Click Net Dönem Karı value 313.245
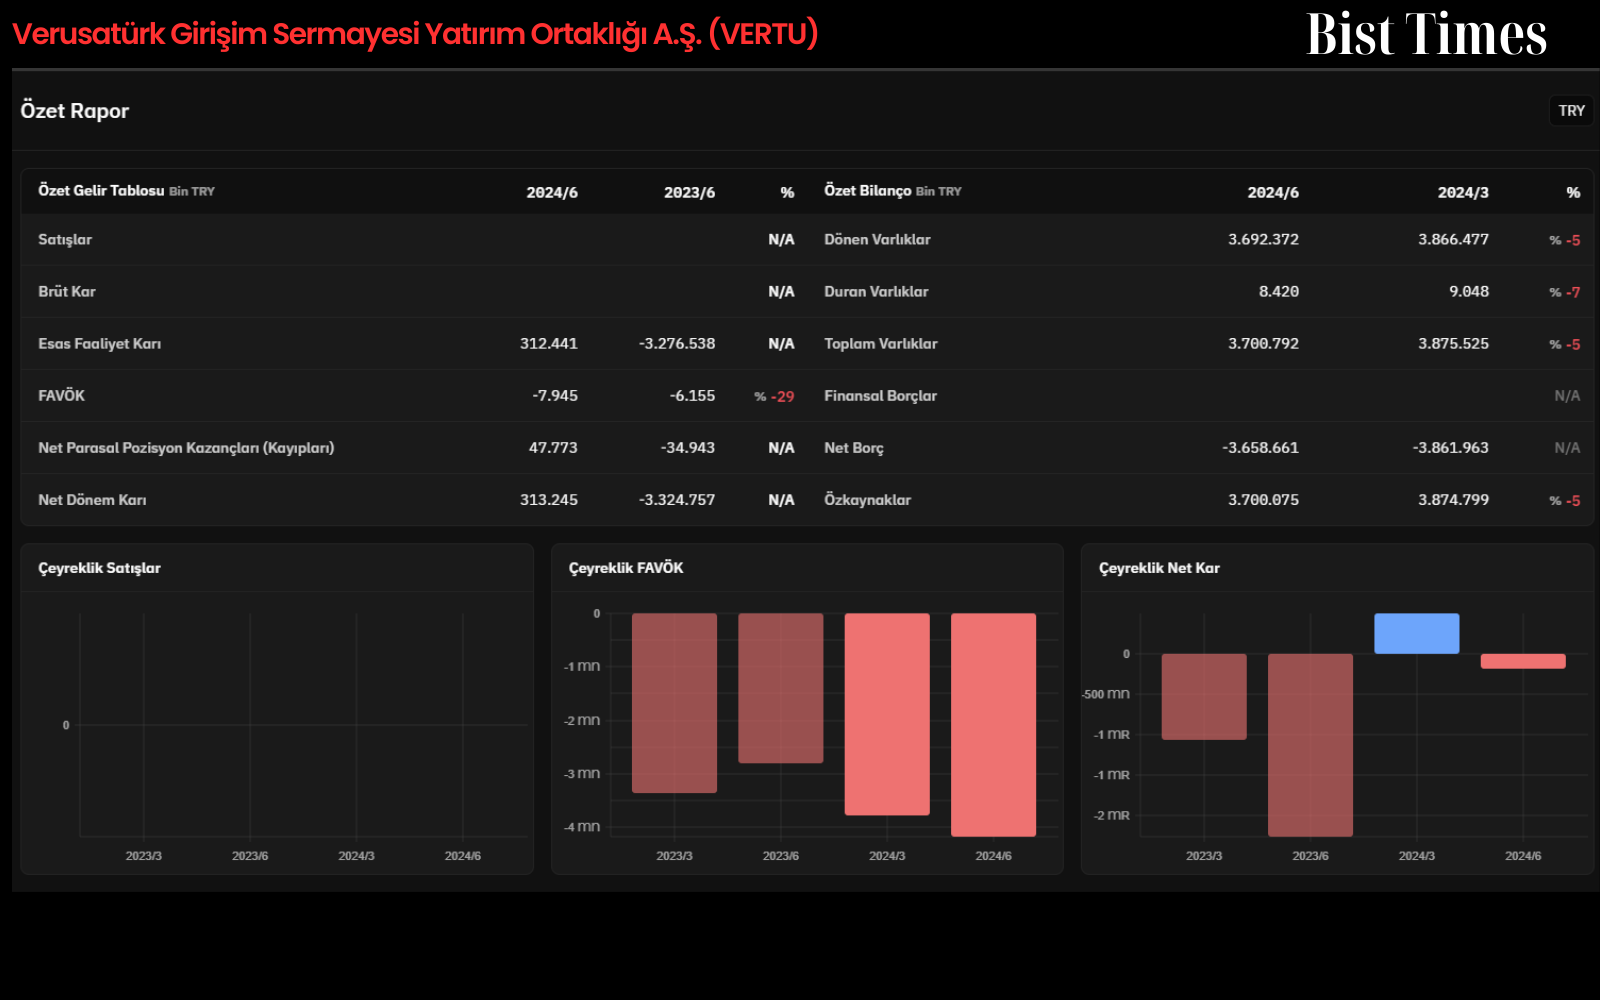Image resolution: width=1600 pixels, height=1000 pixels. [x=548, y=500]
